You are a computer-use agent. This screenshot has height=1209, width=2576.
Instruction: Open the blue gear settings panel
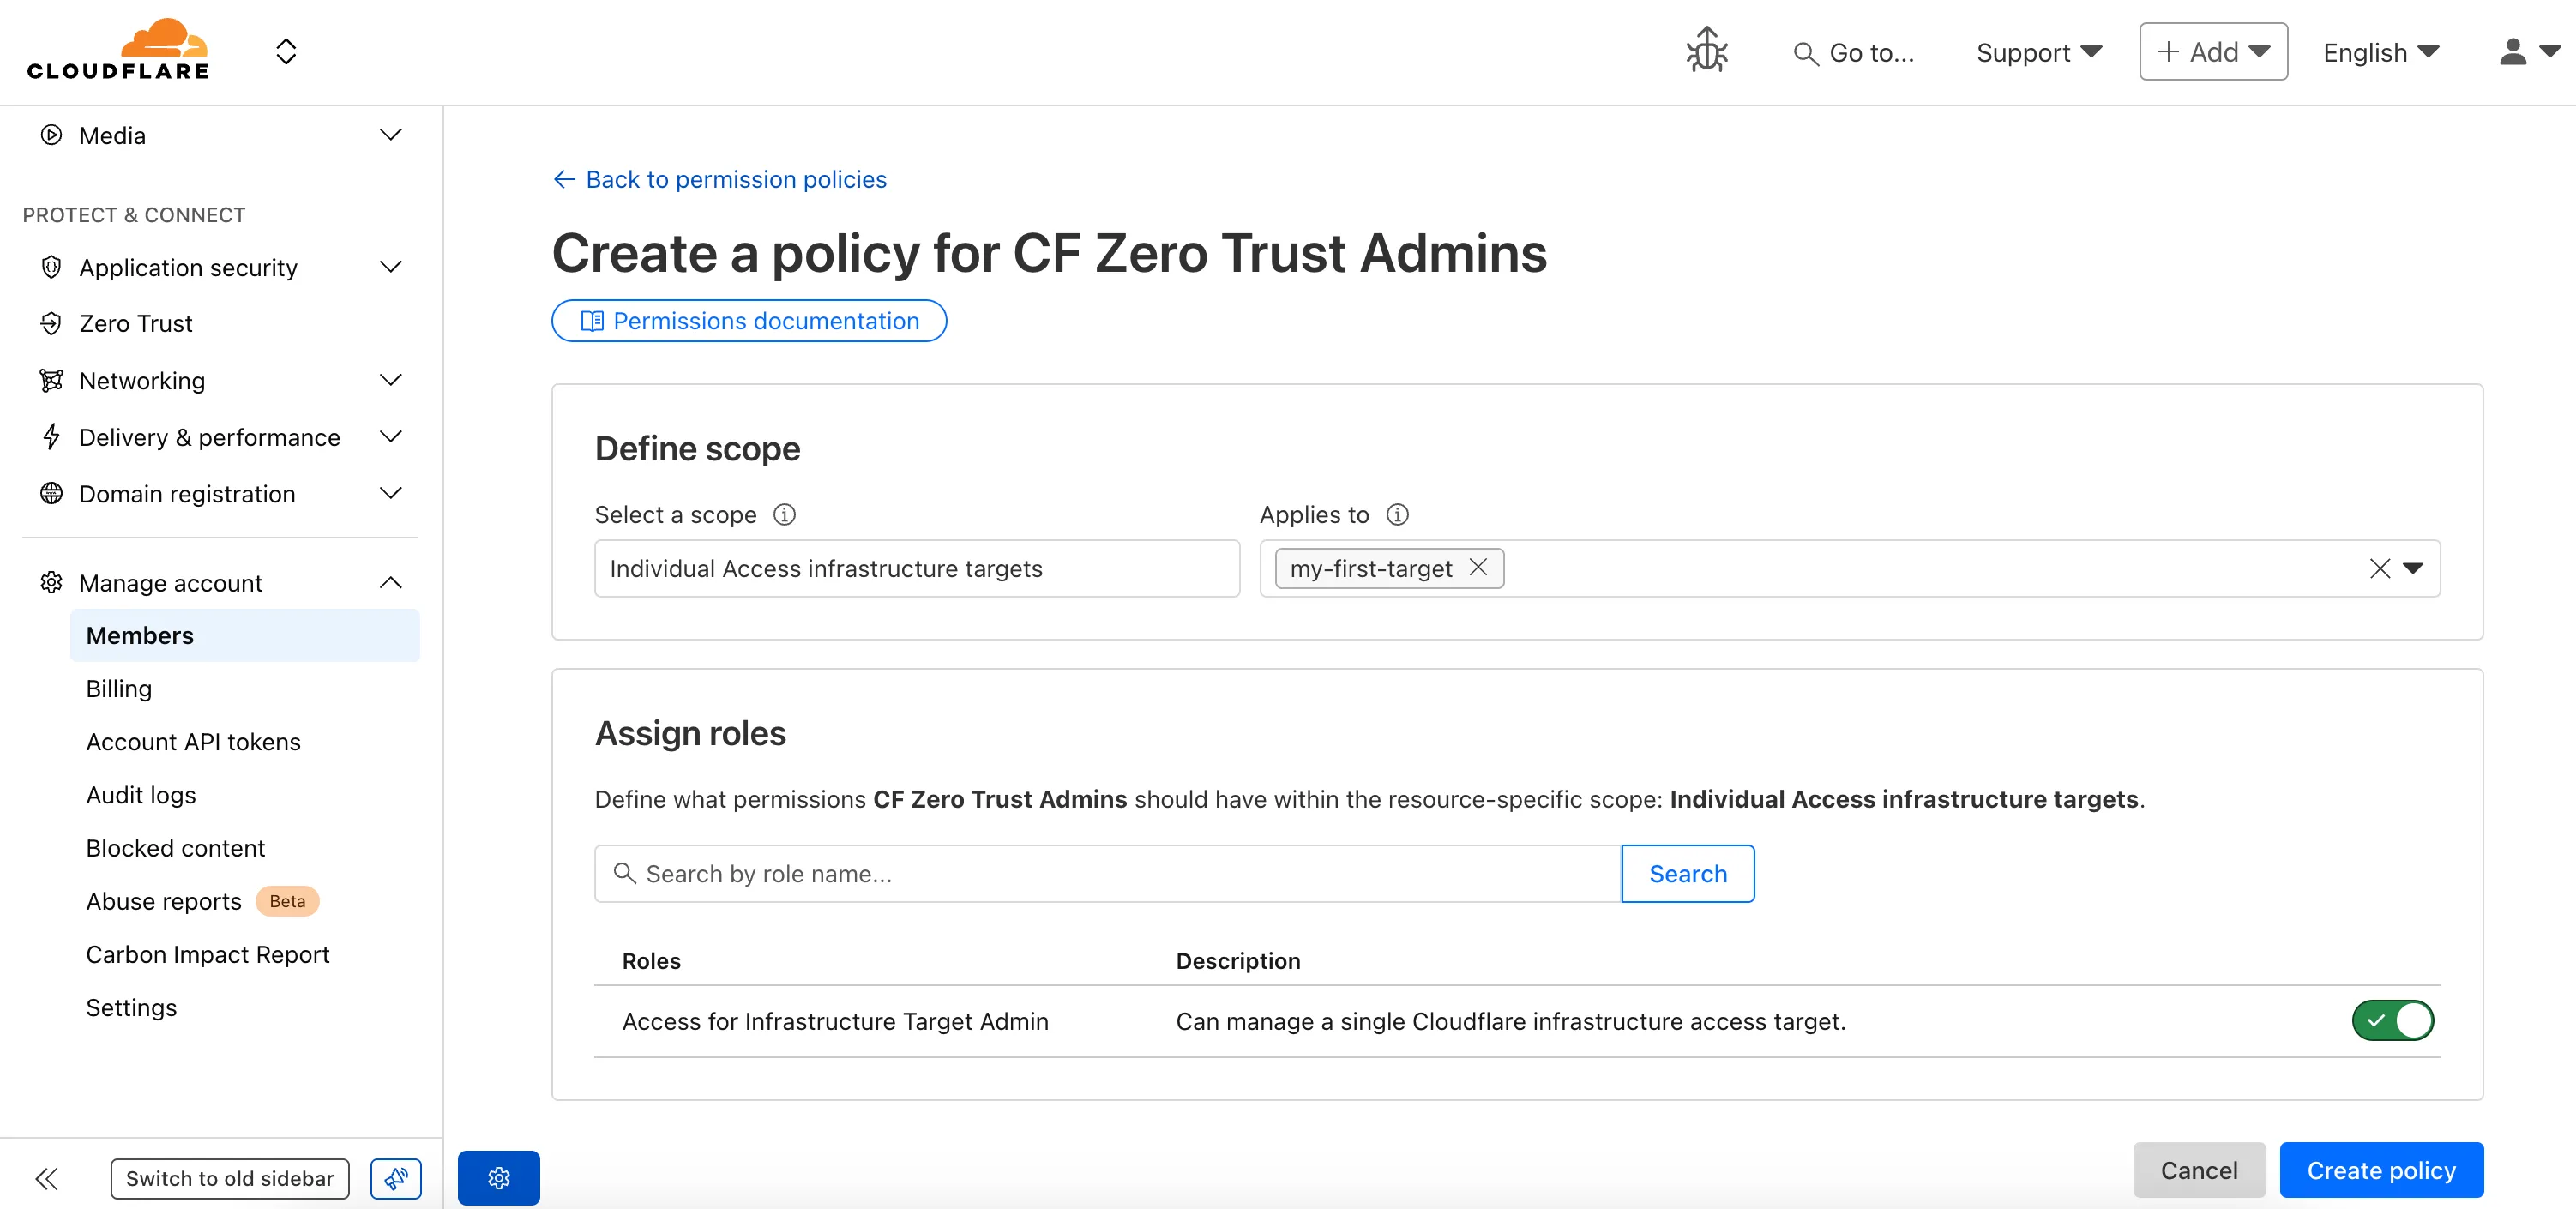click(498, 1178)
